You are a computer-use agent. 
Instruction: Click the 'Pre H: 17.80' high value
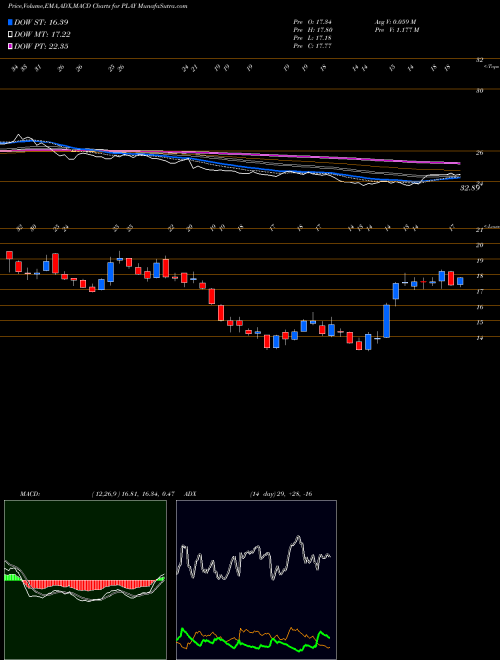pyautogui.click(x=313, y=30)
